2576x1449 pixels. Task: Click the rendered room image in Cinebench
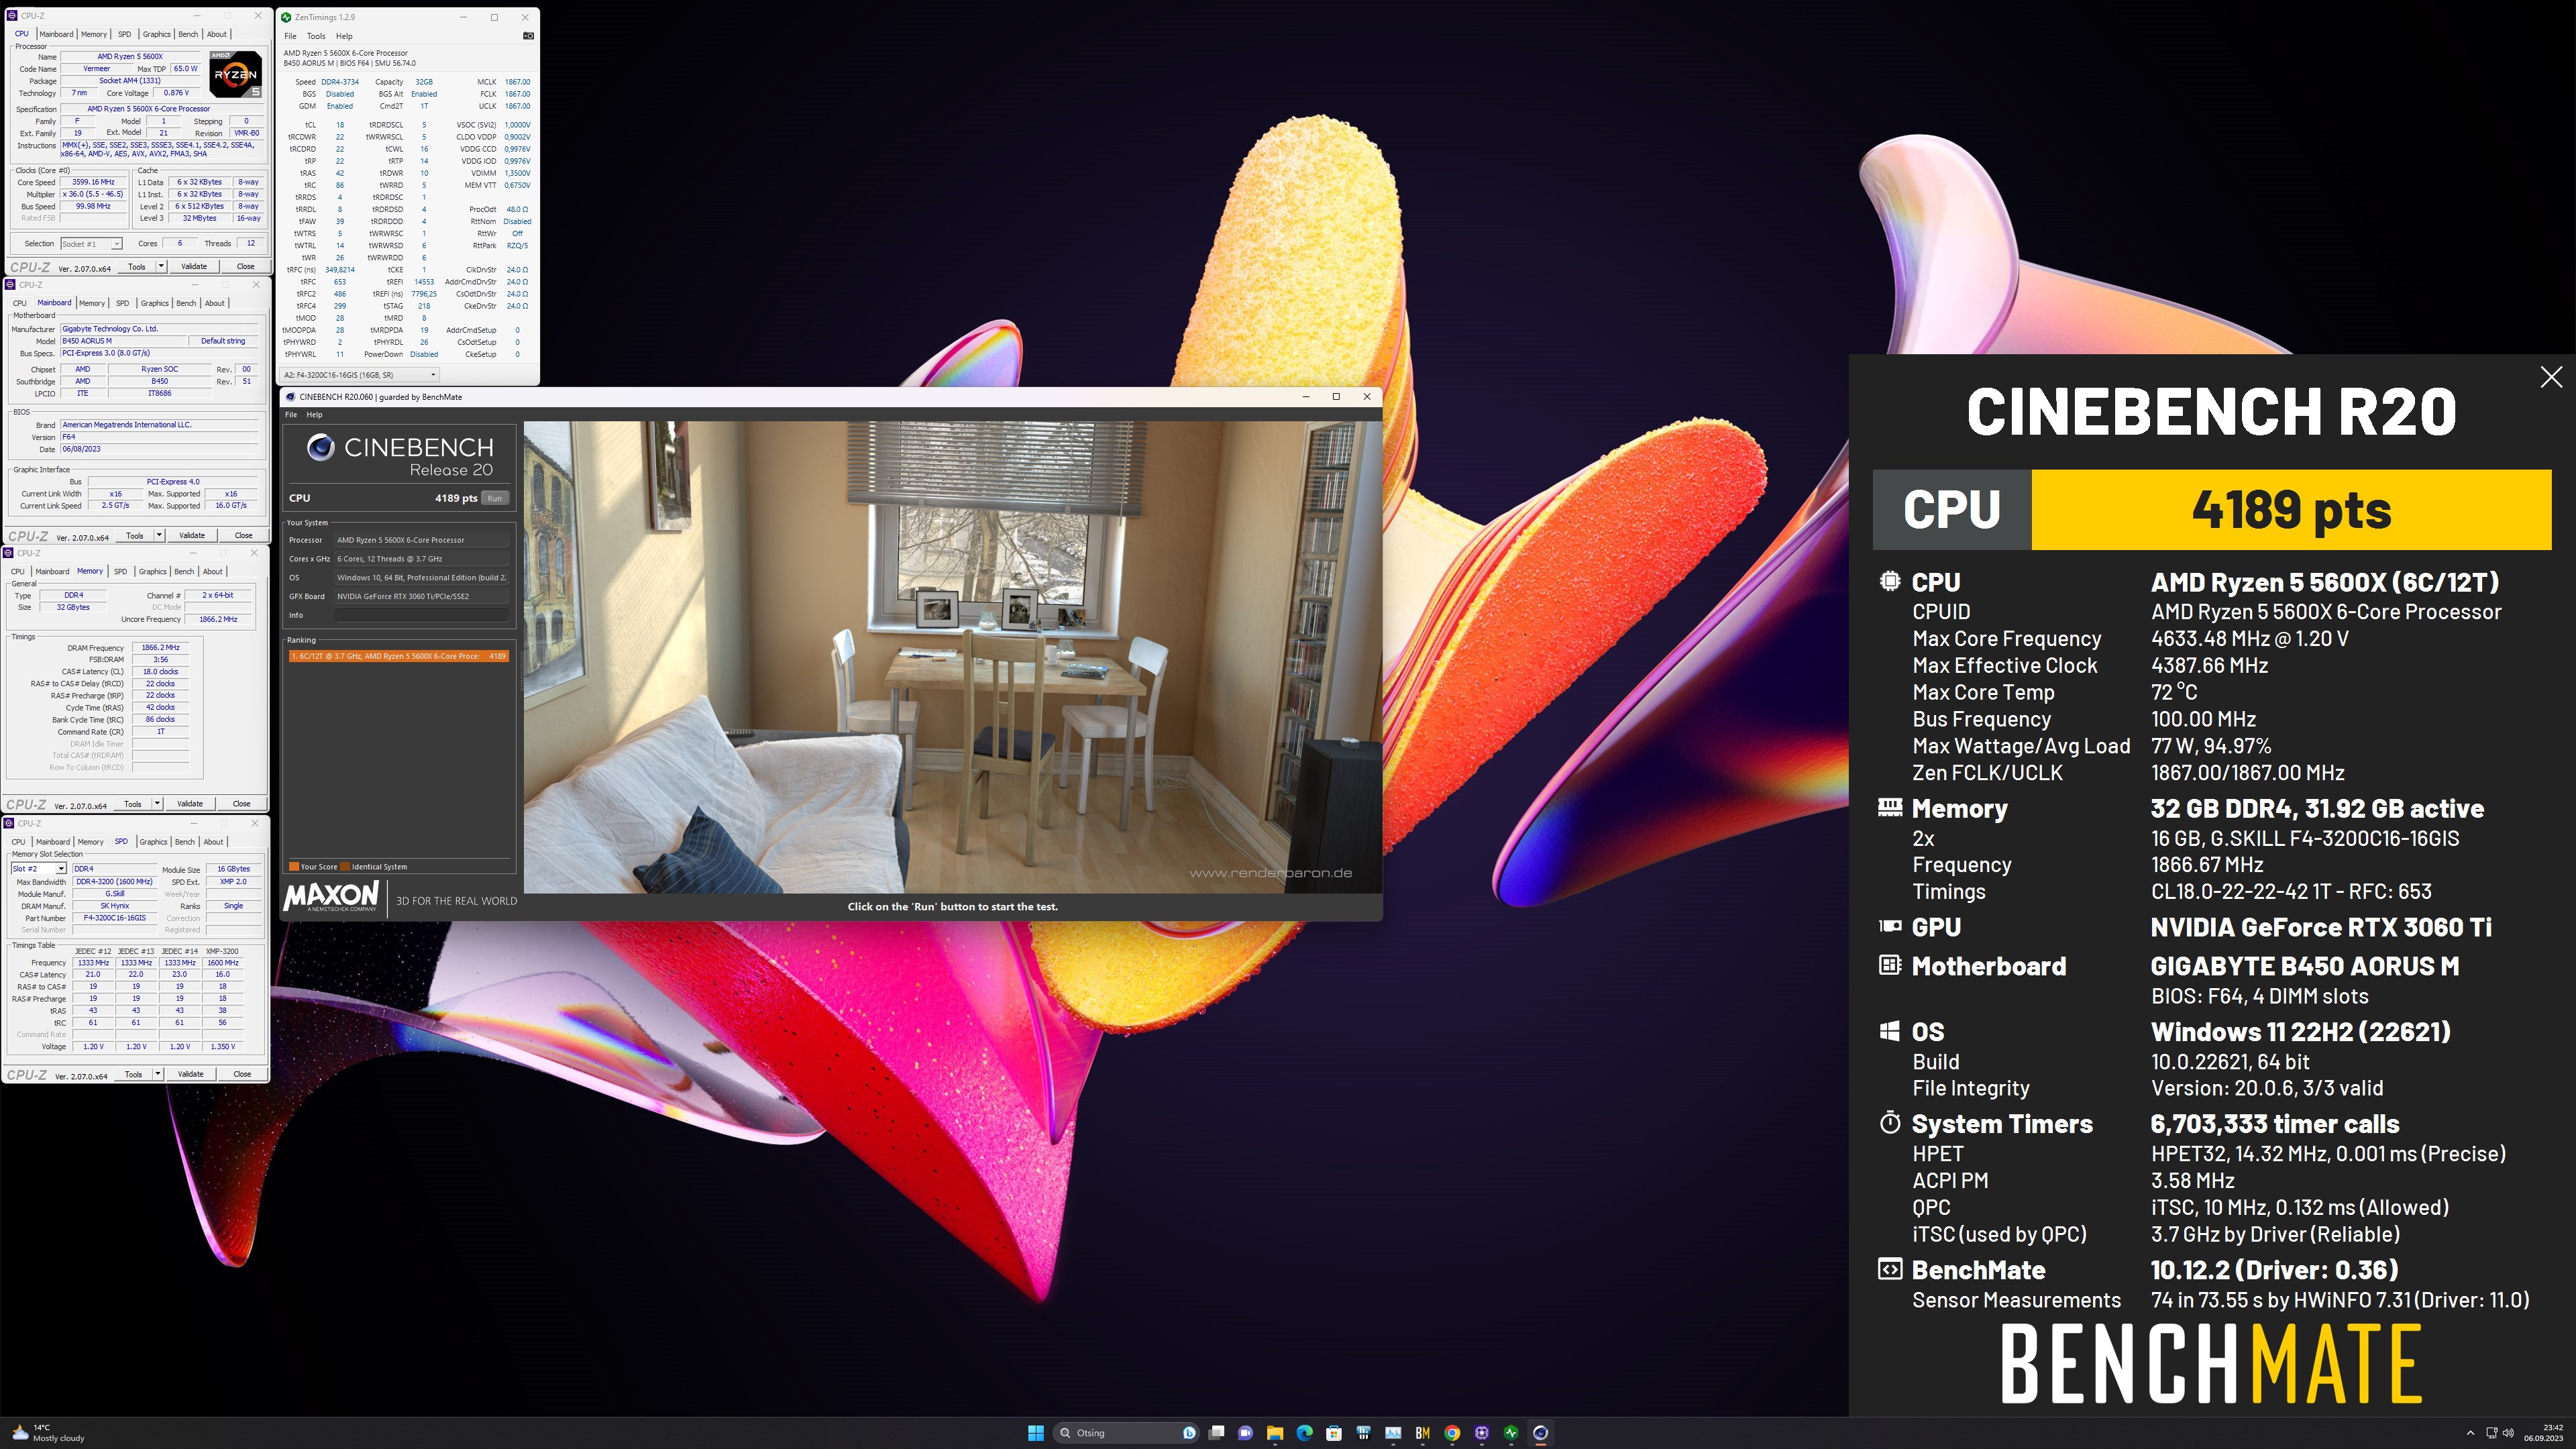point(952,657)
